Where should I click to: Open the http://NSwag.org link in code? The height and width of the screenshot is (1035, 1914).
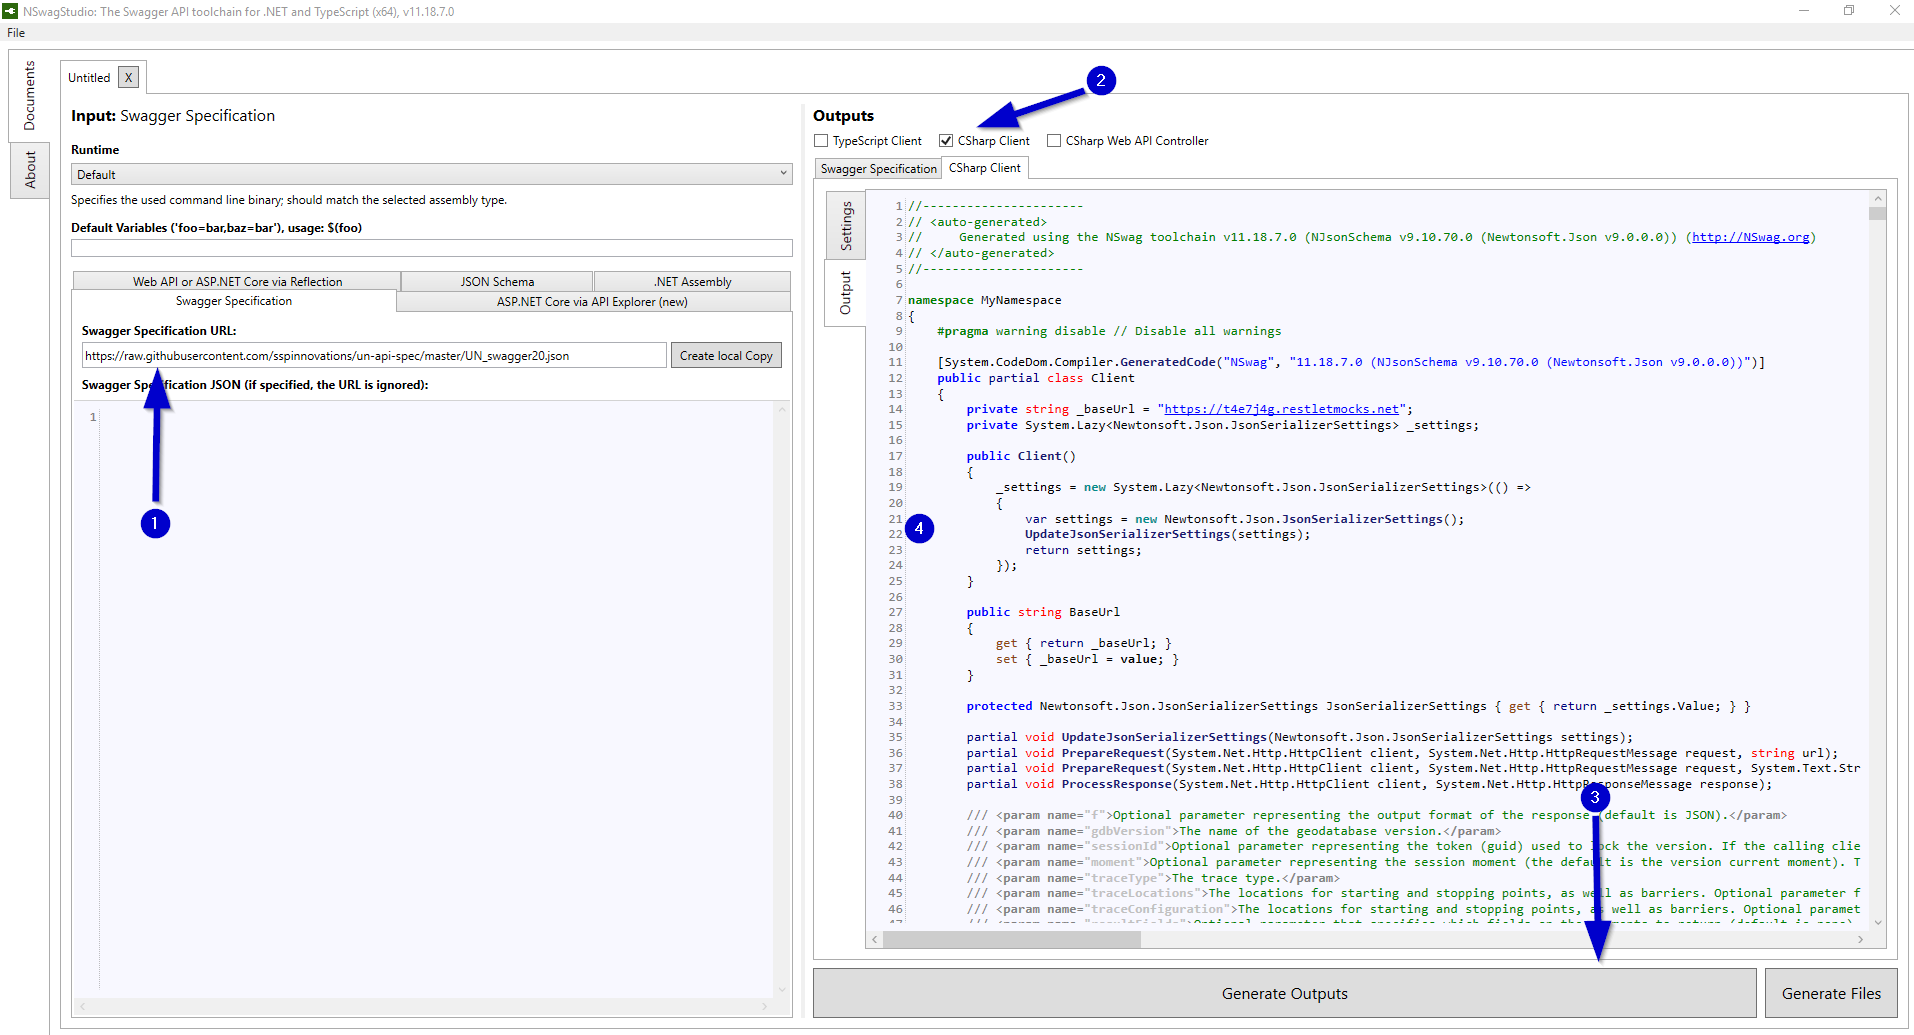pos(1750,237)
